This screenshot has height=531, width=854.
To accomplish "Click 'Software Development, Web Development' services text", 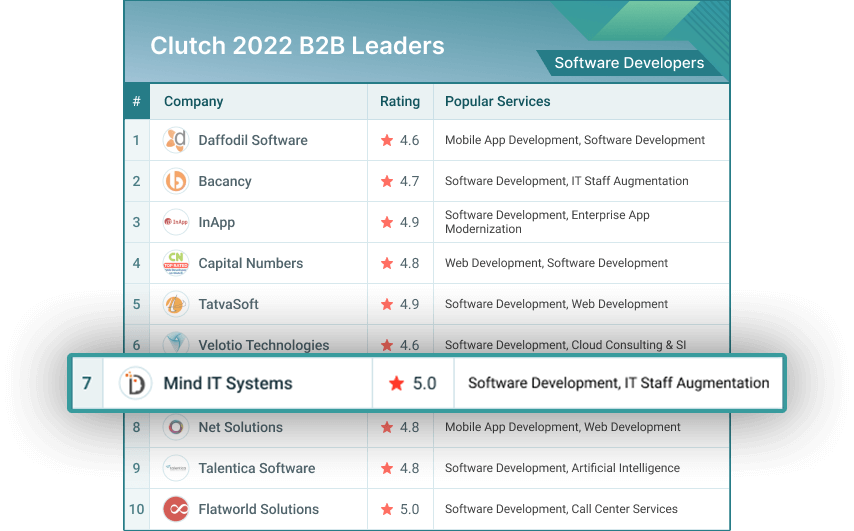I will click(556, 304).
